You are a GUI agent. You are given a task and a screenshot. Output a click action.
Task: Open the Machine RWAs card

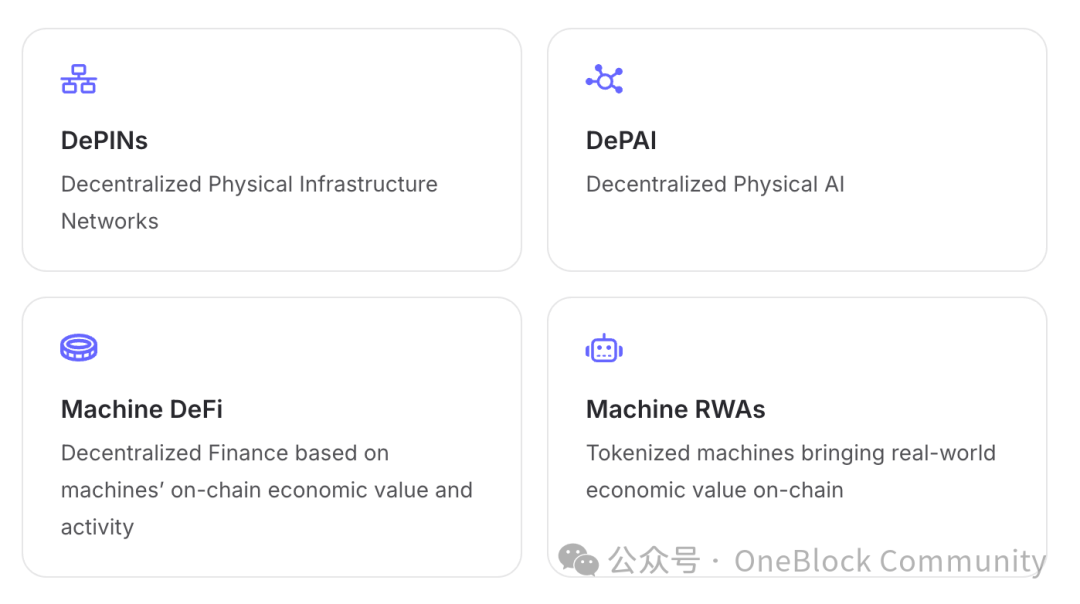point(797,437)
